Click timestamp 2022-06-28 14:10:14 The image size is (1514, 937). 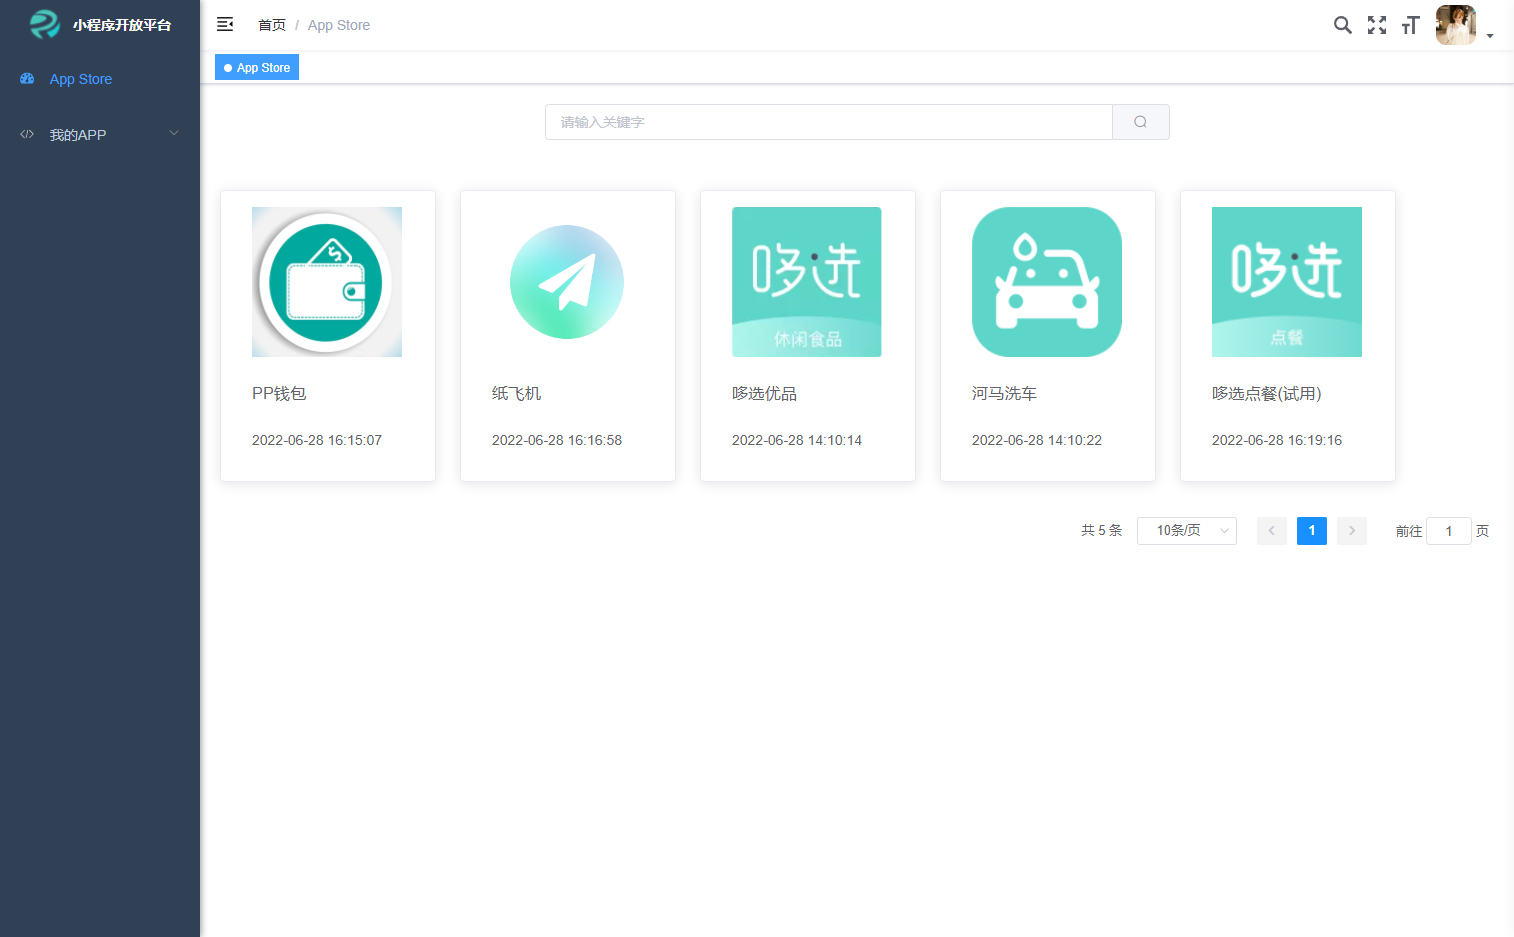797,440
